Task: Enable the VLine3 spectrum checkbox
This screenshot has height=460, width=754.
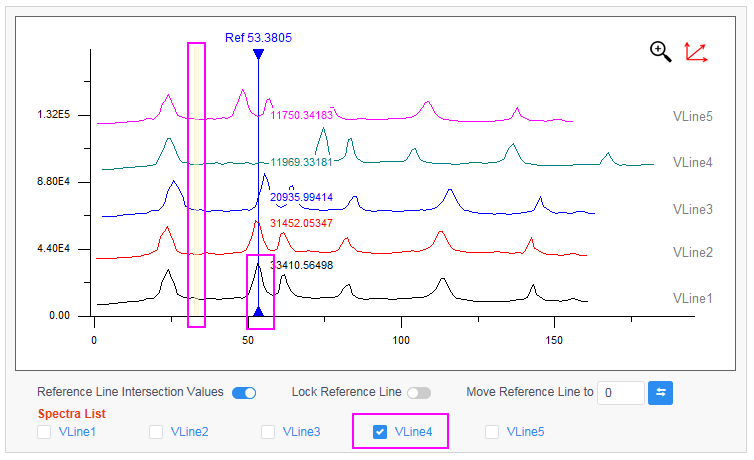Action: pos(268,432)
